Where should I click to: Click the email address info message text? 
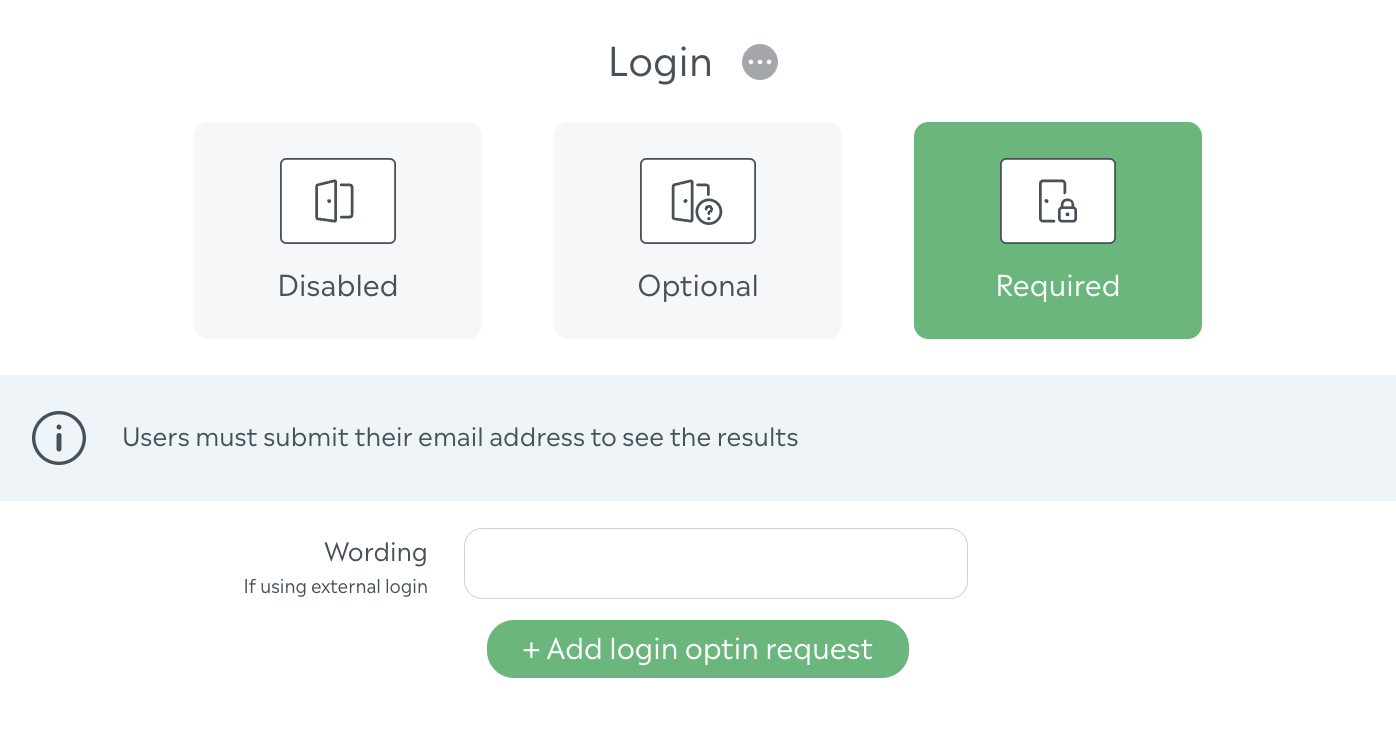(x=460, y=438)
